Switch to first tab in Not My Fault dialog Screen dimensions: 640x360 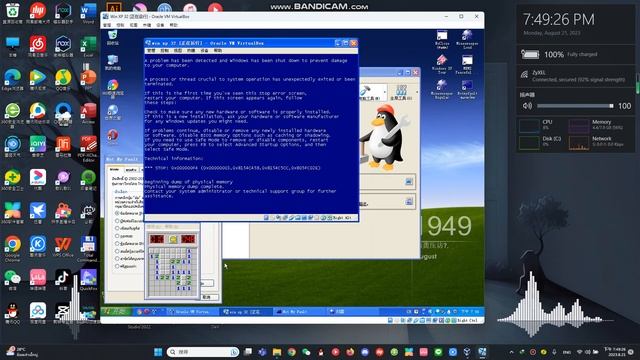(x=115, y=169)
